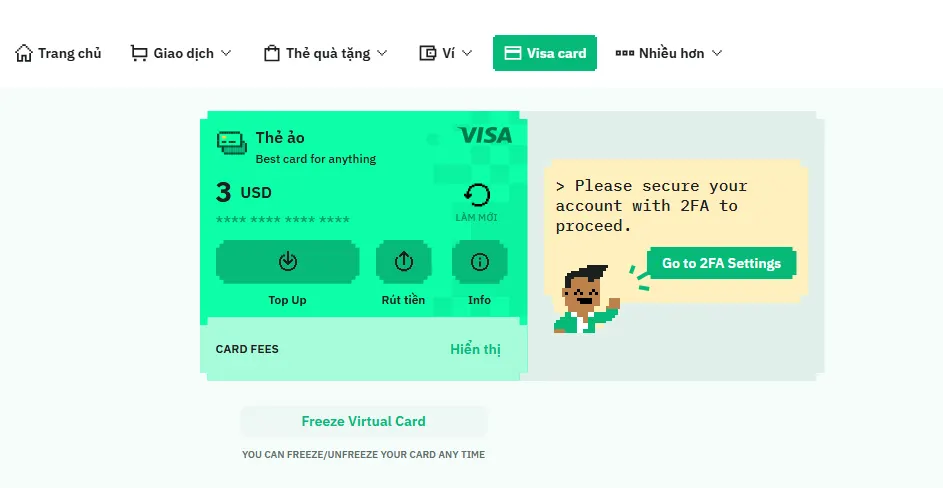Show card fees via Hiển thị
943x488 pixels.
click(x=475, y=349)
